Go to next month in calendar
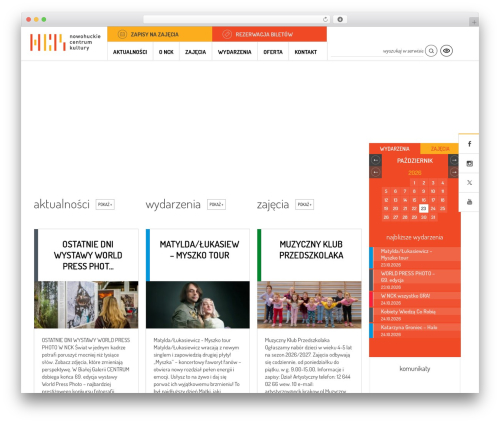Screen dimensions: 500x423 point(454,160)
